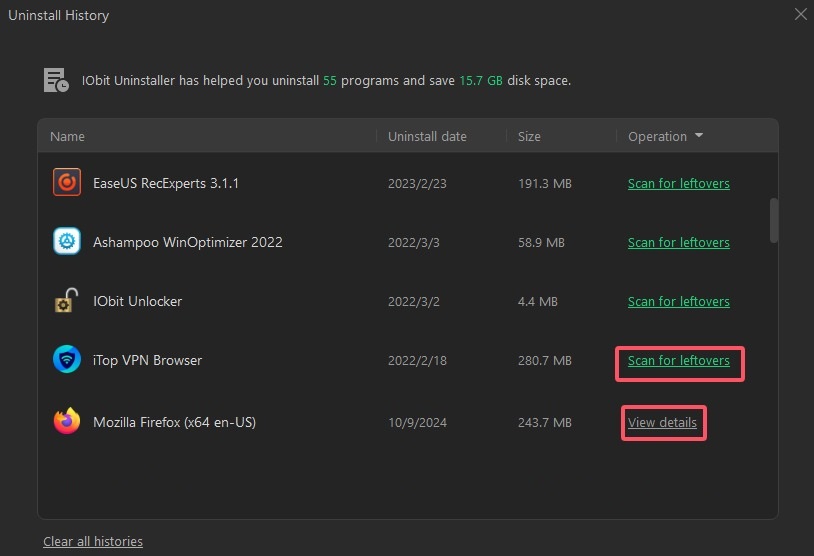Viewport: 814px width, 556px height.
Task: Click the Uninstall History window title
Action: pyautogui.click(x=59, y=16)
